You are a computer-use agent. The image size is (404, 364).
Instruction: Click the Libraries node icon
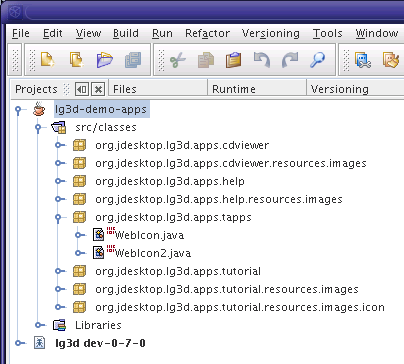point(59,325)
